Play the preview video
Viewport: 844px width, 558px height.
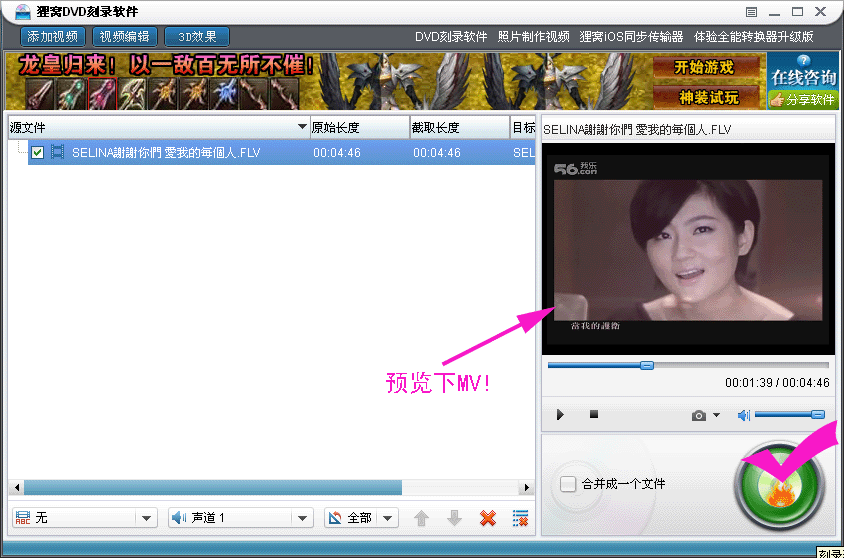[x=560, y=414]
